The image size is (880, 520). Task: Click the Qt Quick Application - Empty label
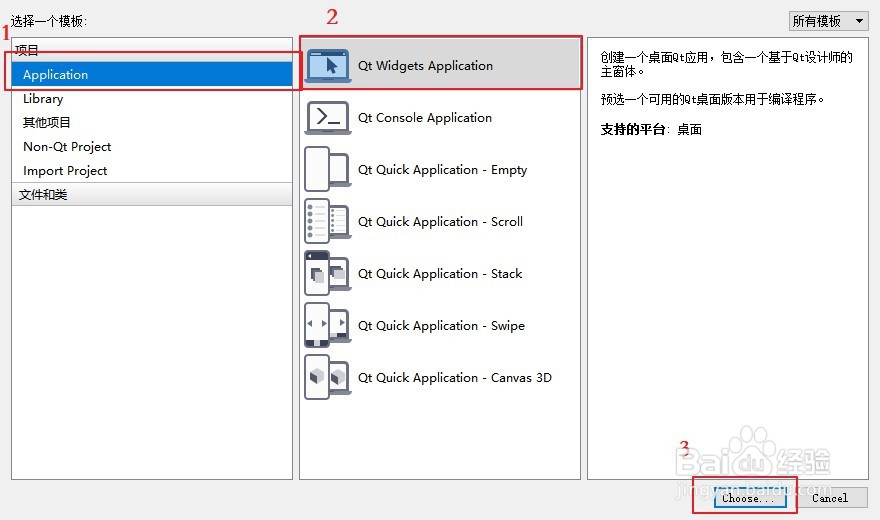(x=443, y=169)
